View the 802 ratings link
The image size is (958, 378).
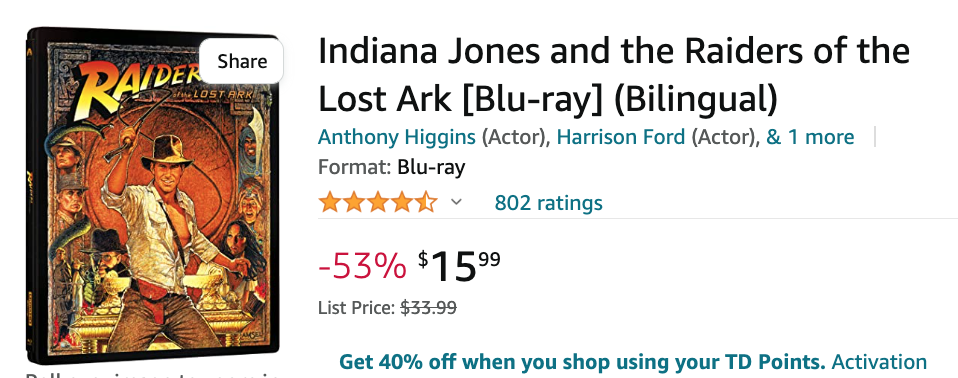(549, 202)
